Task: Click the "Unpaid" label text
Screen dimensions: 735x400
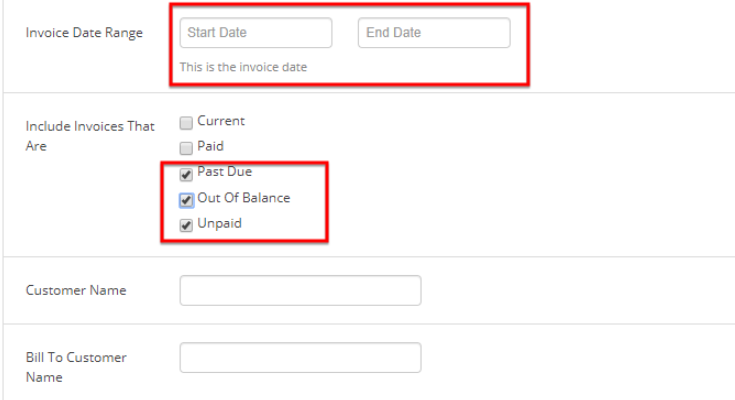Action: [219, 224]
